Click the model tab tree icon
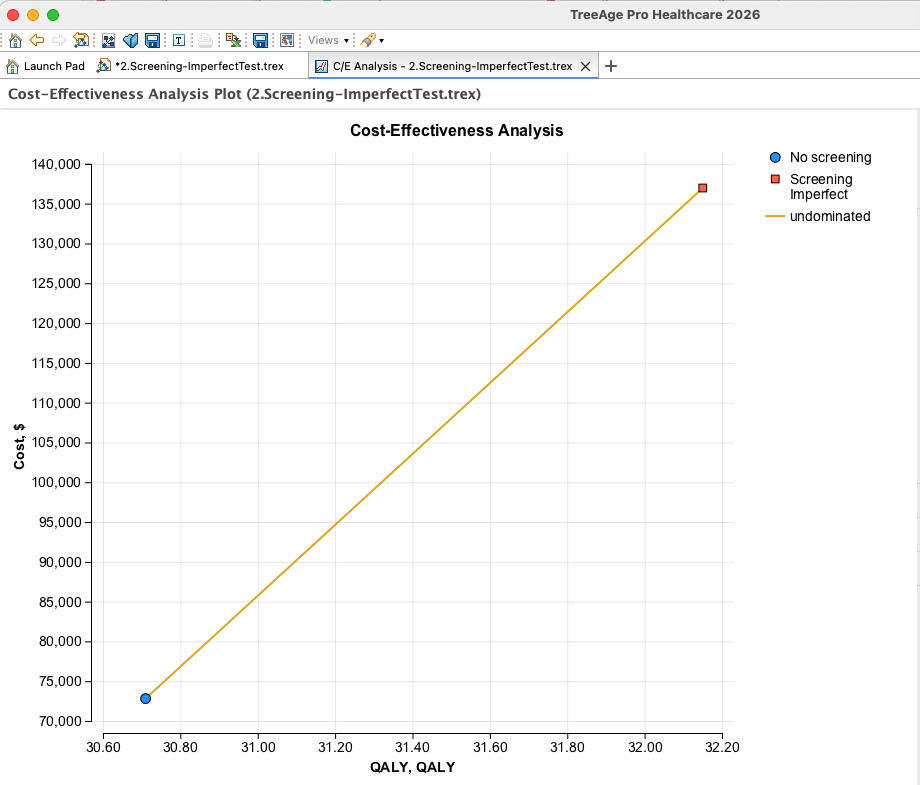The image size is (920, 785). tap(103, 66)
